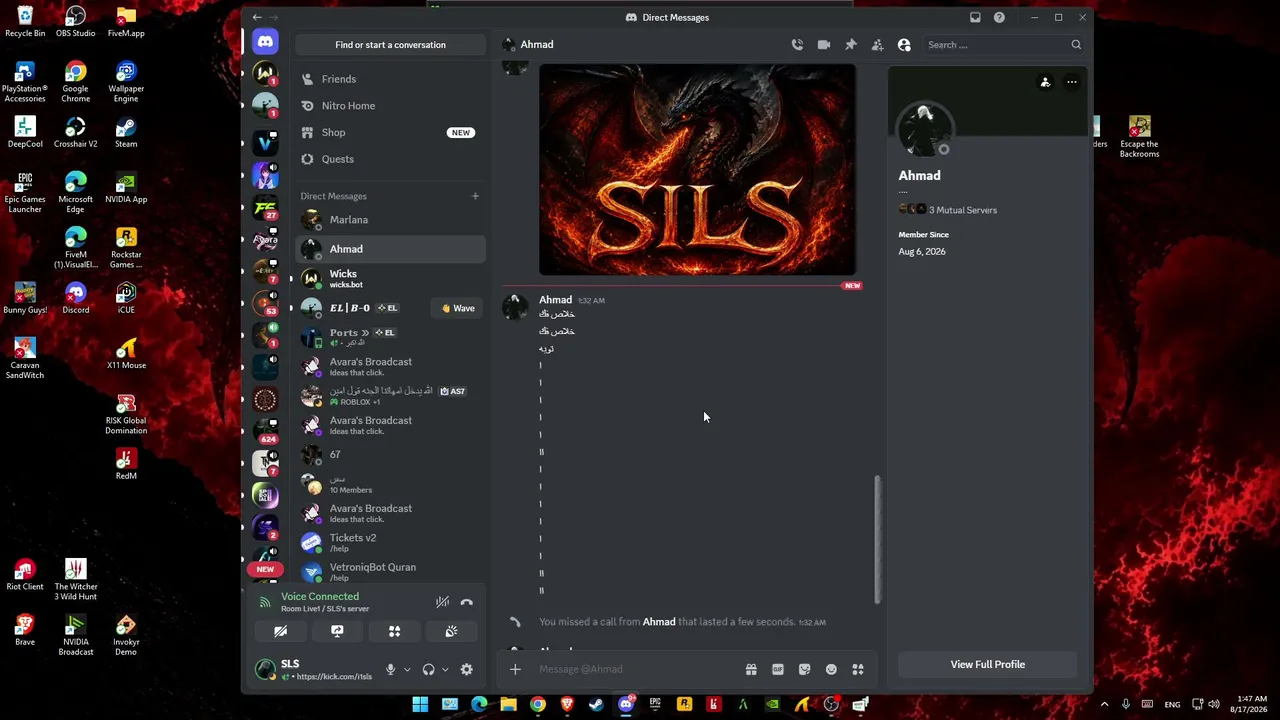Share your screen in voice
1280x720 pixels.
pos(337,632)
